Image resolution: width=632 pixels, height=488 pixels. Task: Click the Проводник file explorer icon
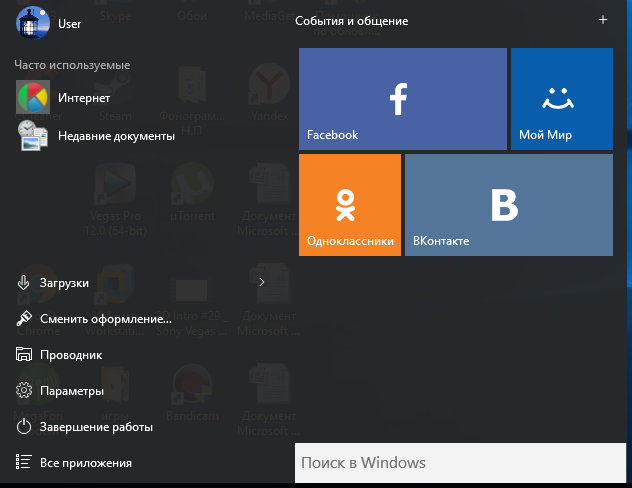pos(24,354)
